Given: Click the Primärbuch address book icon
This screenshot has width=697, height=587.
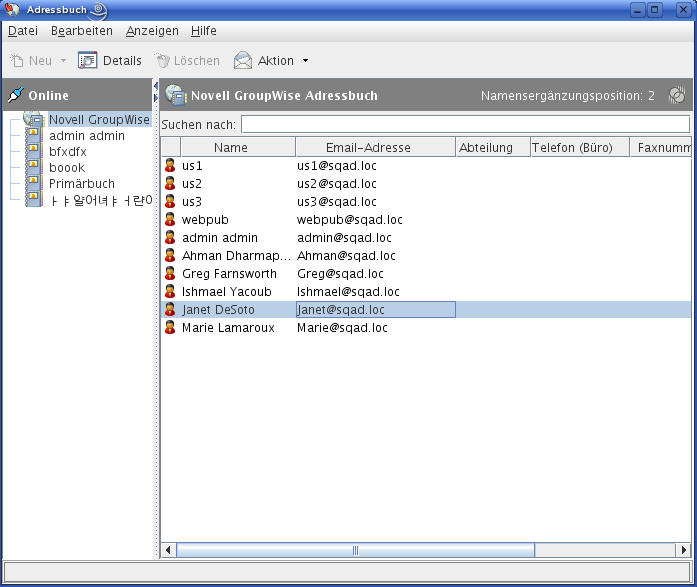Looking at the screenshot, I should tap(34, 184).
